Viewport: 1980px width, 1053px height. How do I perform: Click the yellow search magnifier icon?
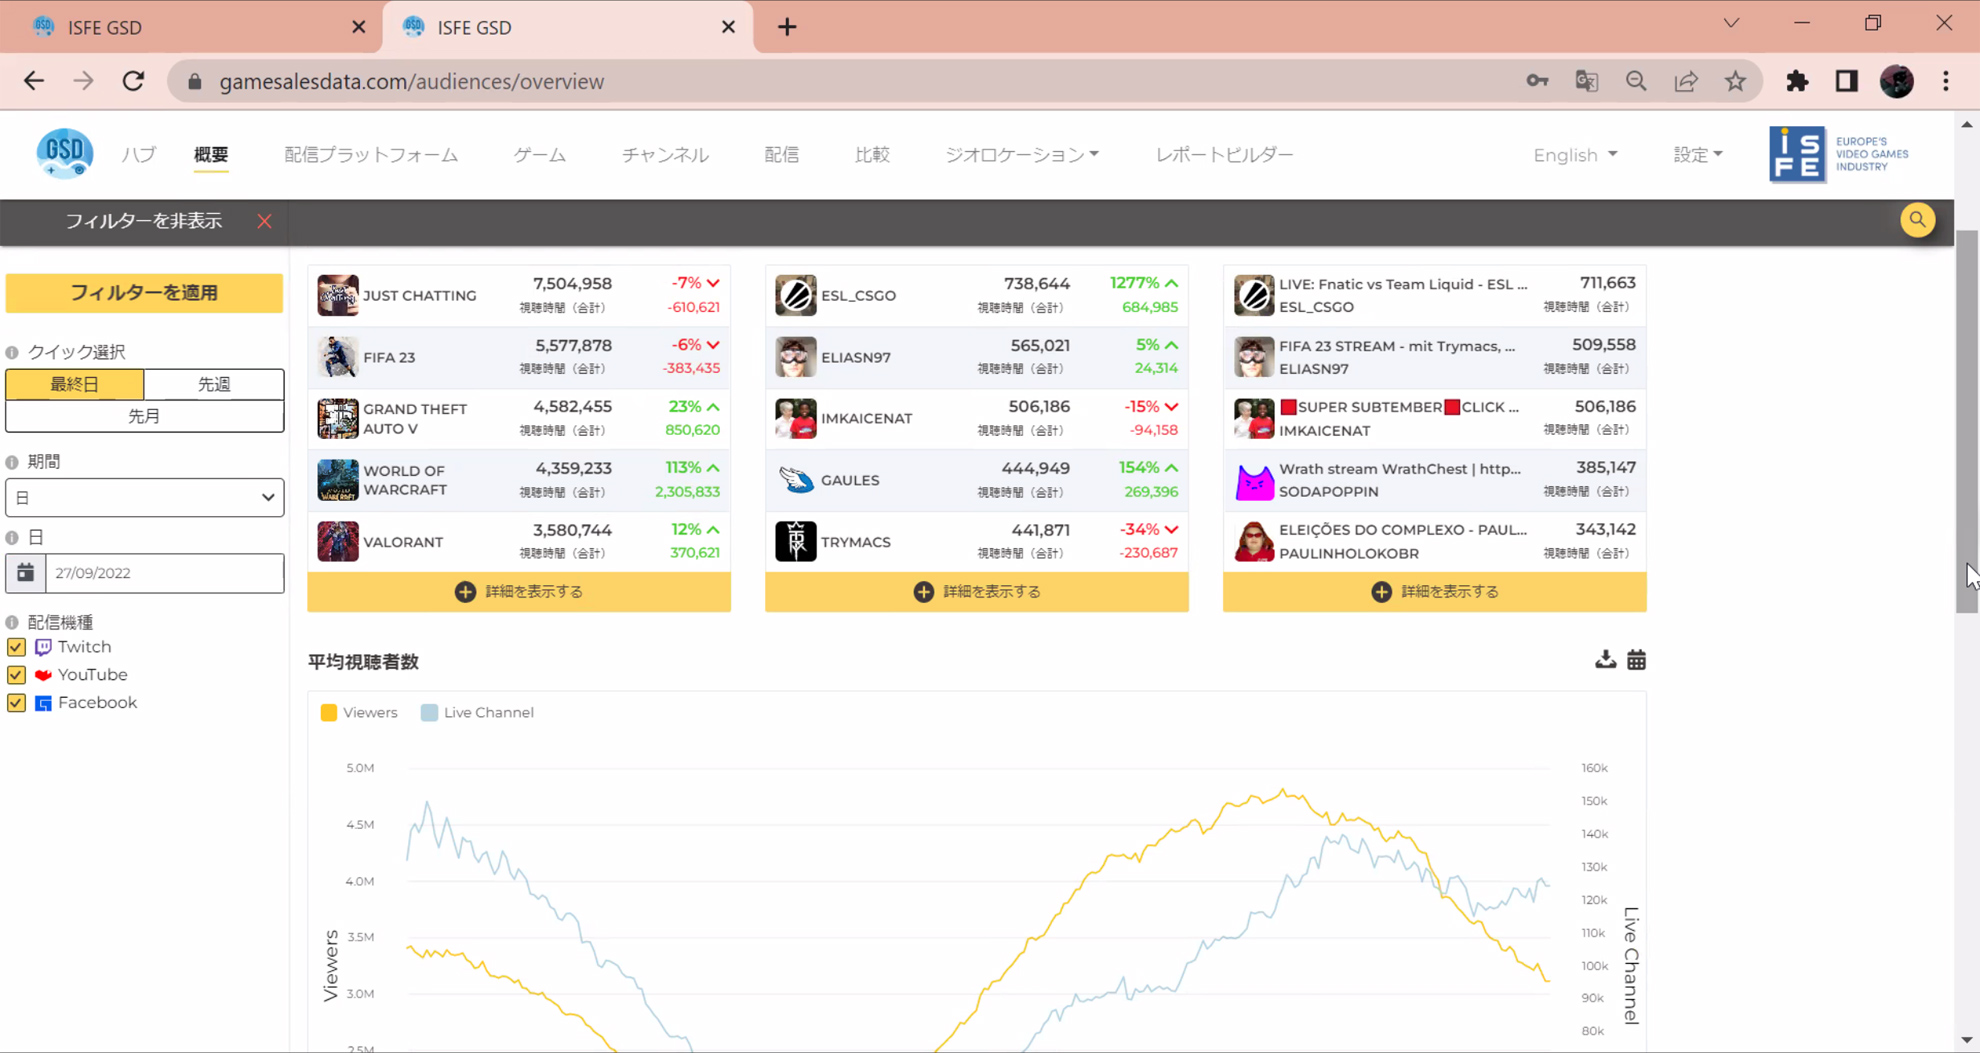click(x=1917, y=220)
